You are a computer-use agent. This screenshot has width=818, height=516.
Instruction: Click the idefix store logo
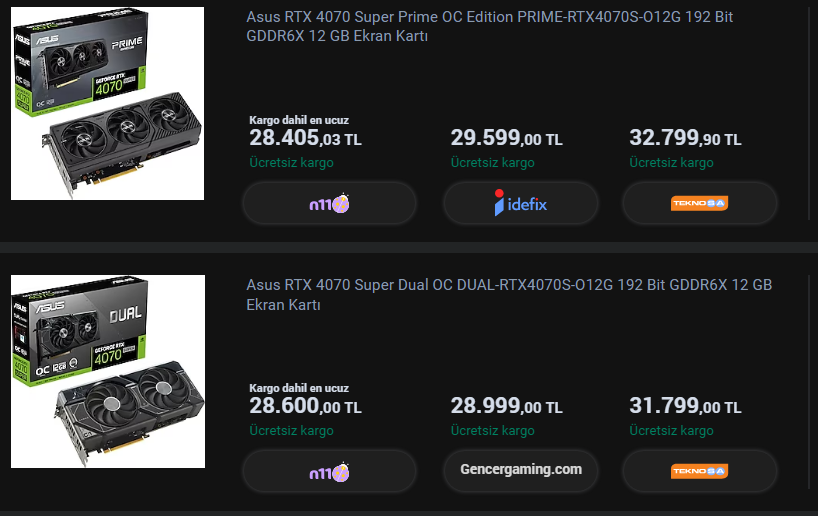(x=520, y=204)
